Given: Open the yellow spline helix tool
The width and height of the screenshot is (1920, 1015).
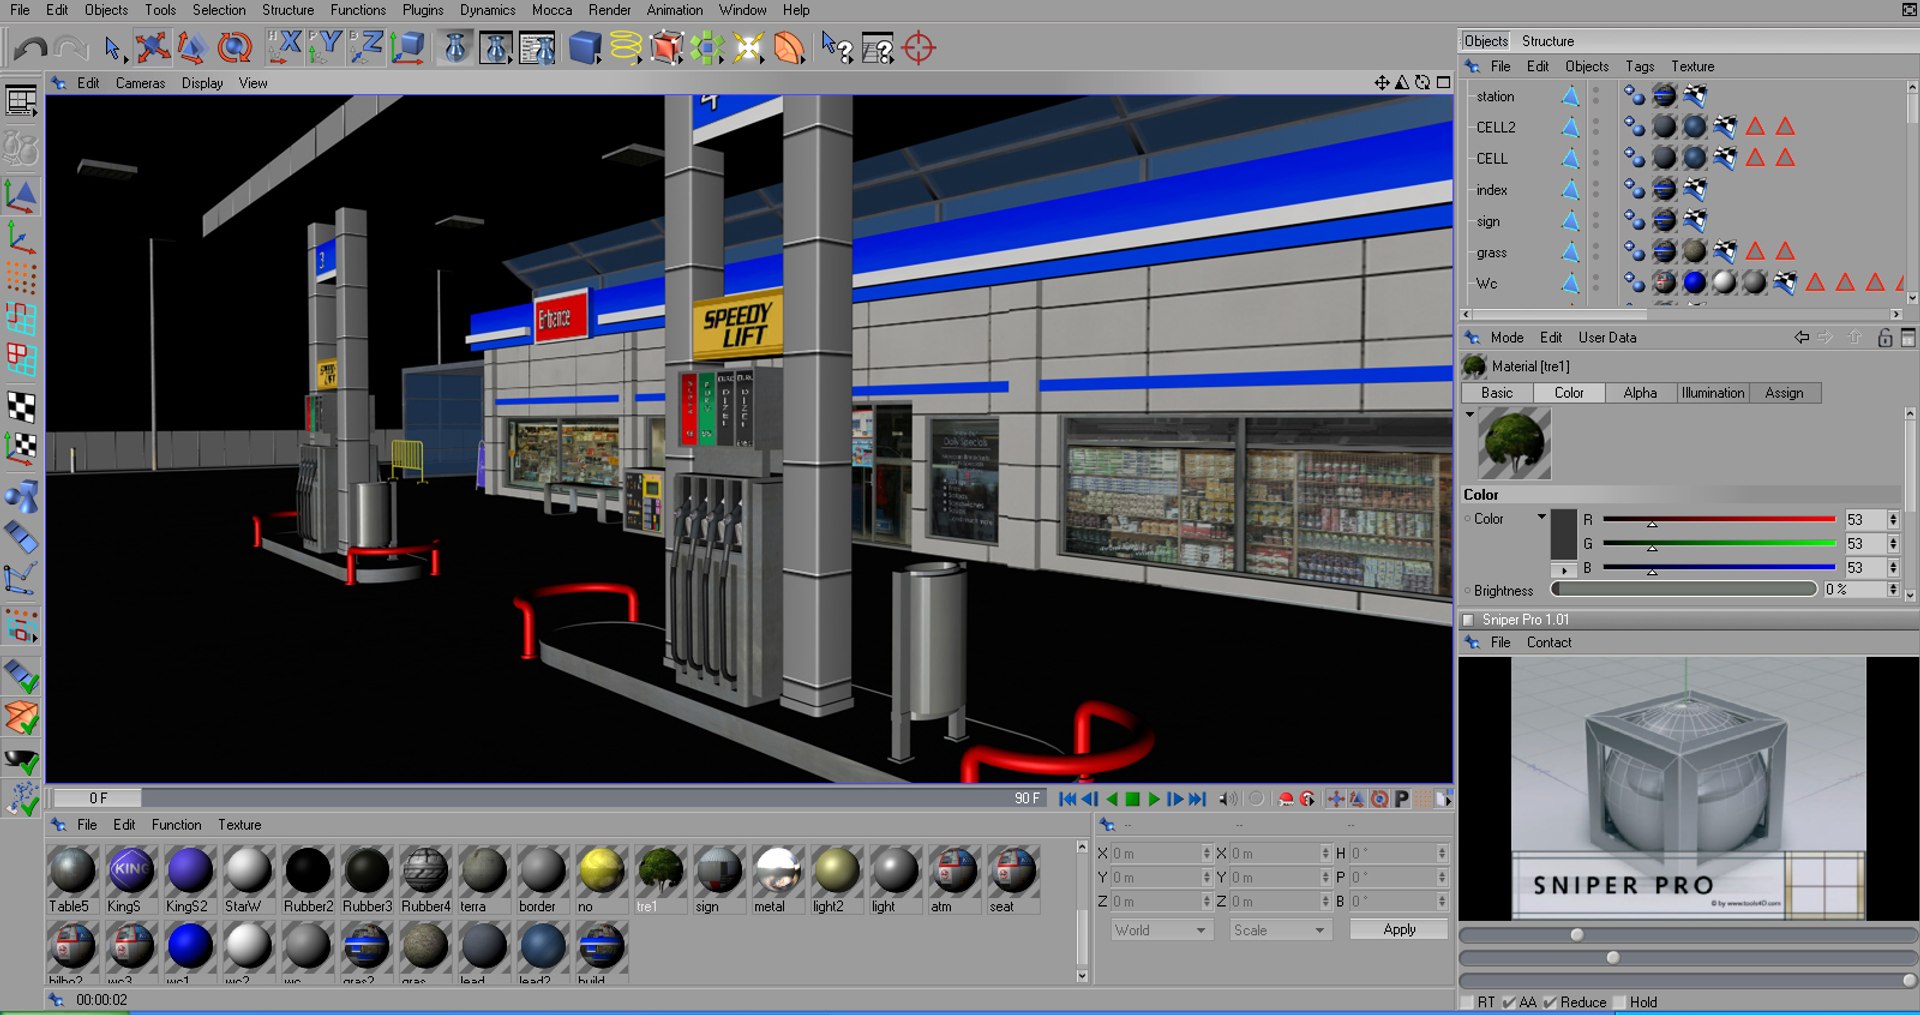Looking at the screenshot, I should pos(626,47).
